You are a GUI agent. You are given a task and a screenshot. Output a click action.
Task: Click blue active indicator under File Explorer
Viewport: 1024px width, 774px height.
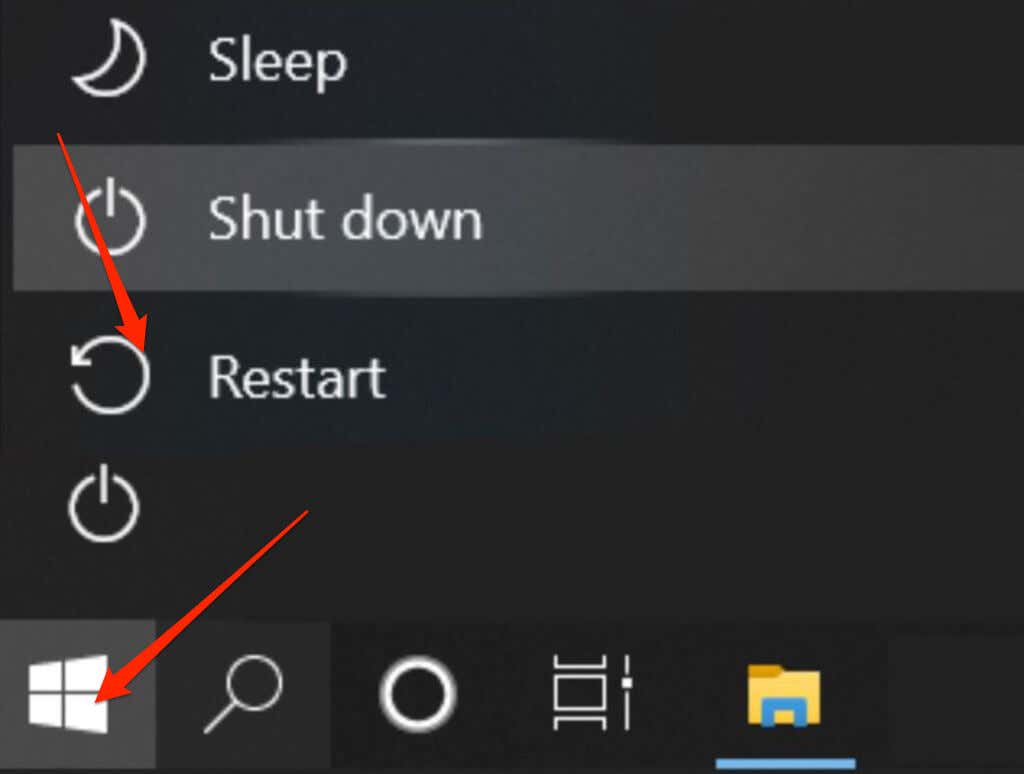coord(786,764)
